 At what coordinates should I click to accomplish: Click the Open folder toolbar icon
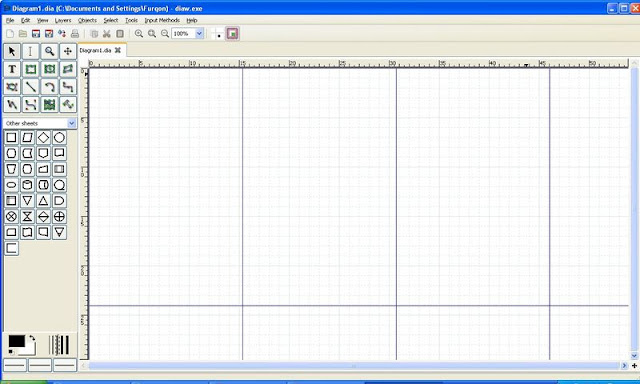click(23, 33)
